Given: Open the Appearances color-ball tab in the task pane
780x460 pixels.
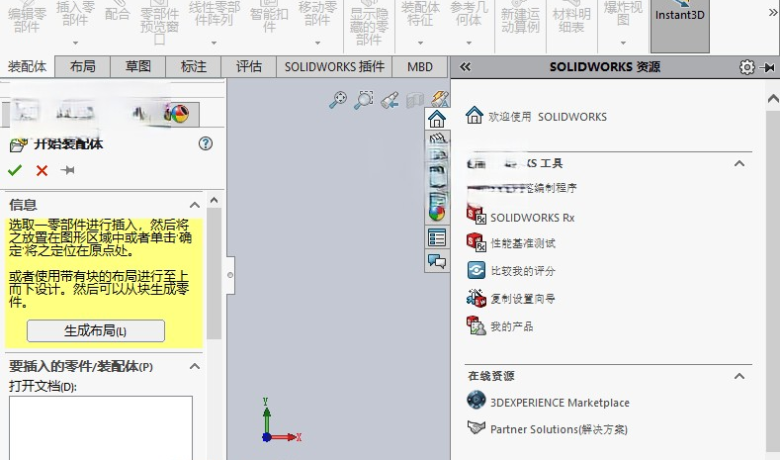Looking at the screenshot, I should [437, 213].
